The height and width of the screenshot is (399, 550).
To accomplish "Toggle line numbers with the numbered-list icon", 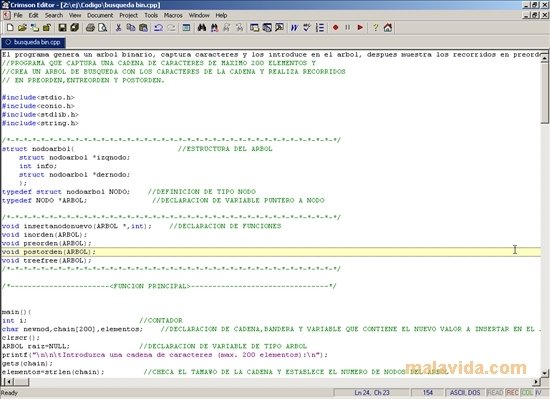I will click(x=320, y=27).
